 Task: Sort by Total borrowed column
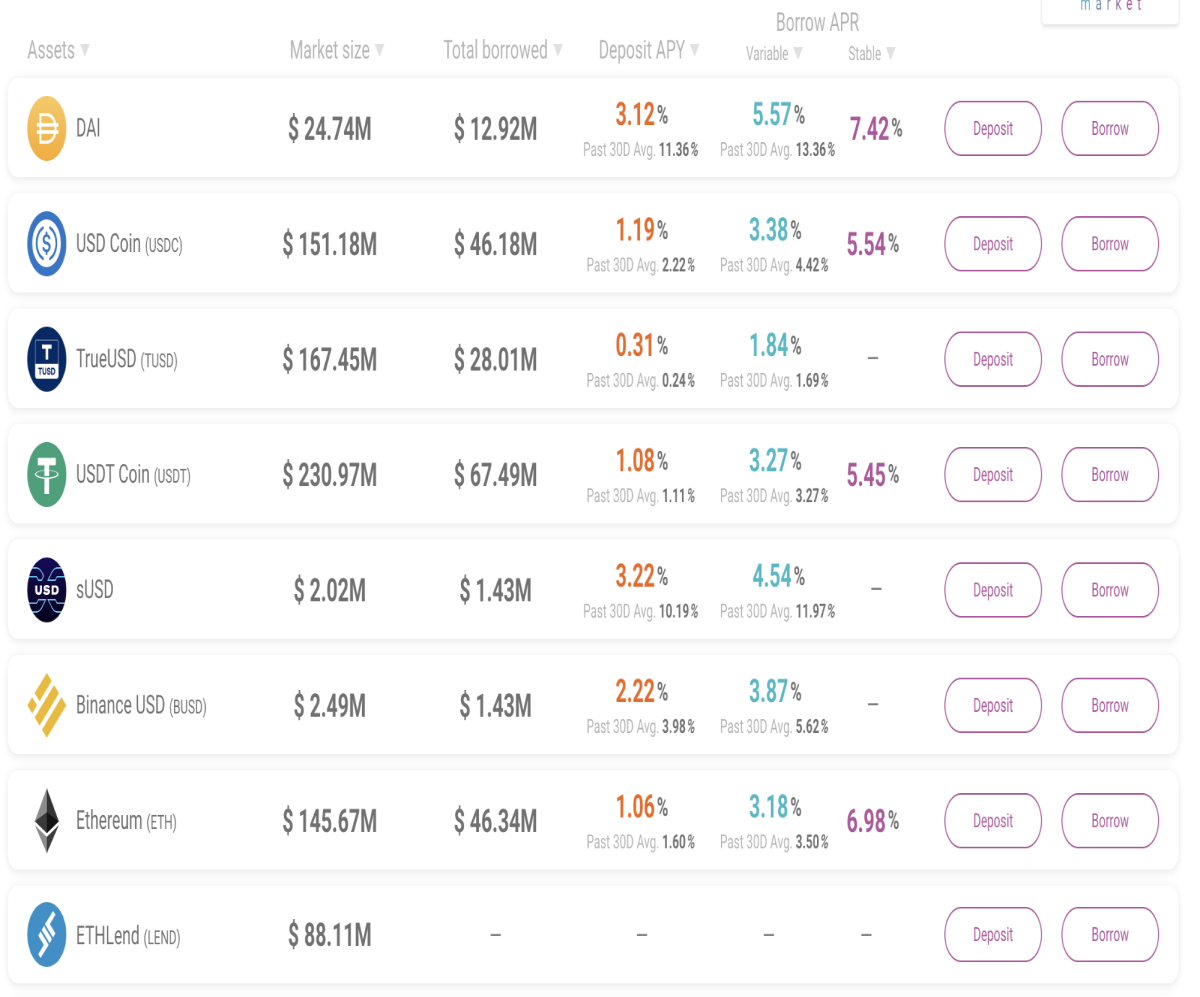[x=503, y=50]
